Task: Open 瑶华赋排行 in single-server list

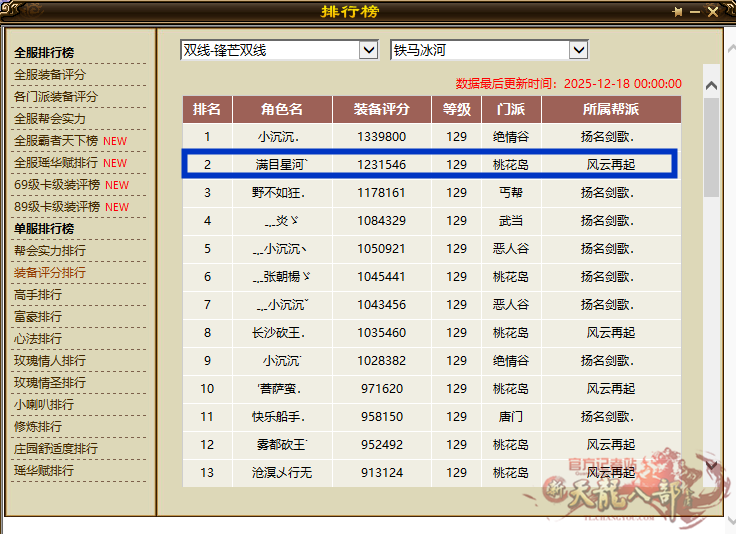Action: tap(44, 471)
